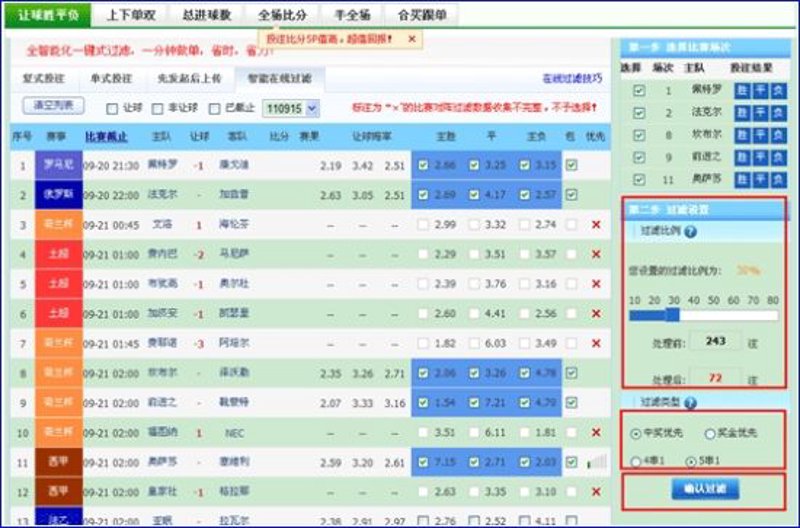Screen dimensions: 800x528
Task: Open the help icon beside 过滤比例
Action: 690,232
